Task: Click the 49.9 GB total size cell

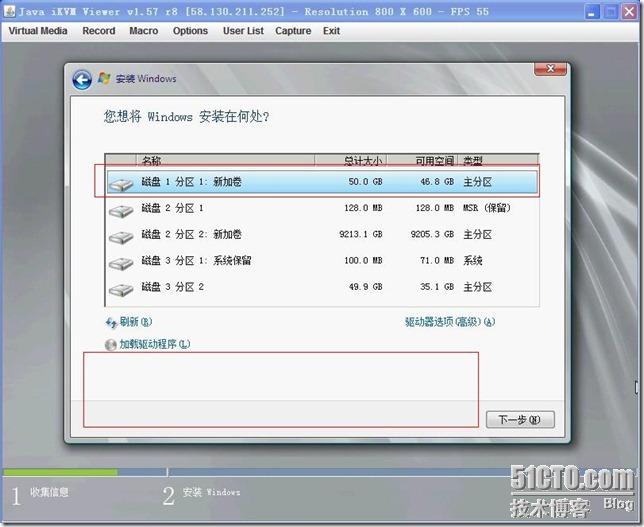Action: point(366,287)
